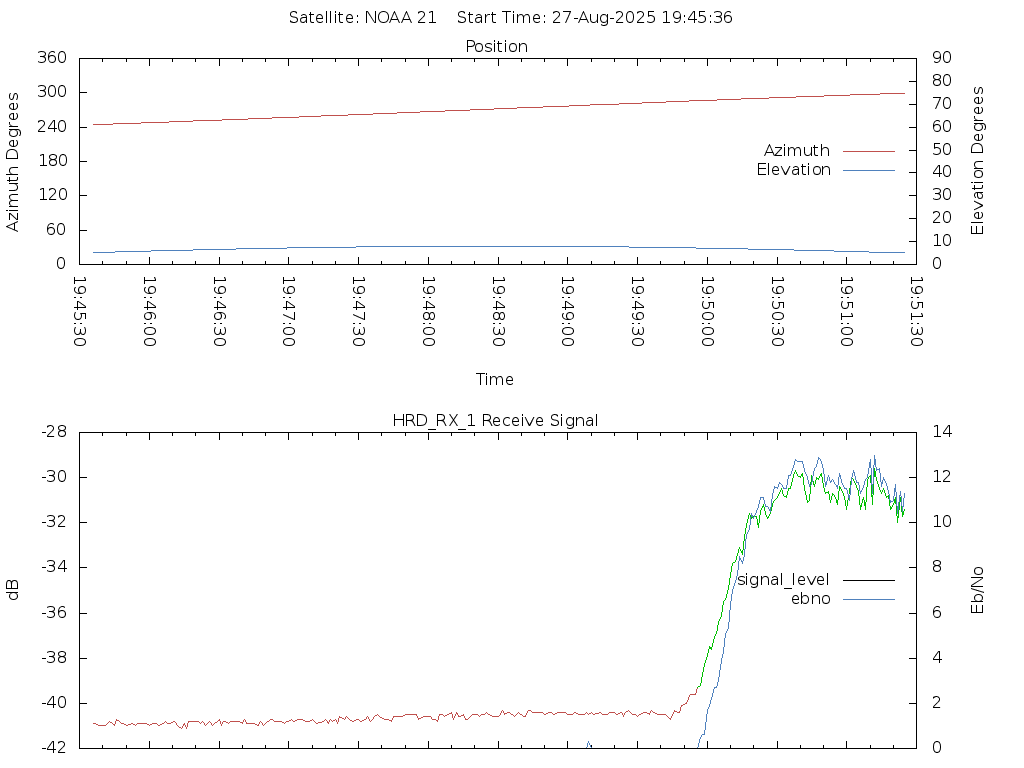Viewport: 1024px width, 768px height.
Task: Click the "Satellite: NOAA 21" header text
Action: [x=362, y=18]
